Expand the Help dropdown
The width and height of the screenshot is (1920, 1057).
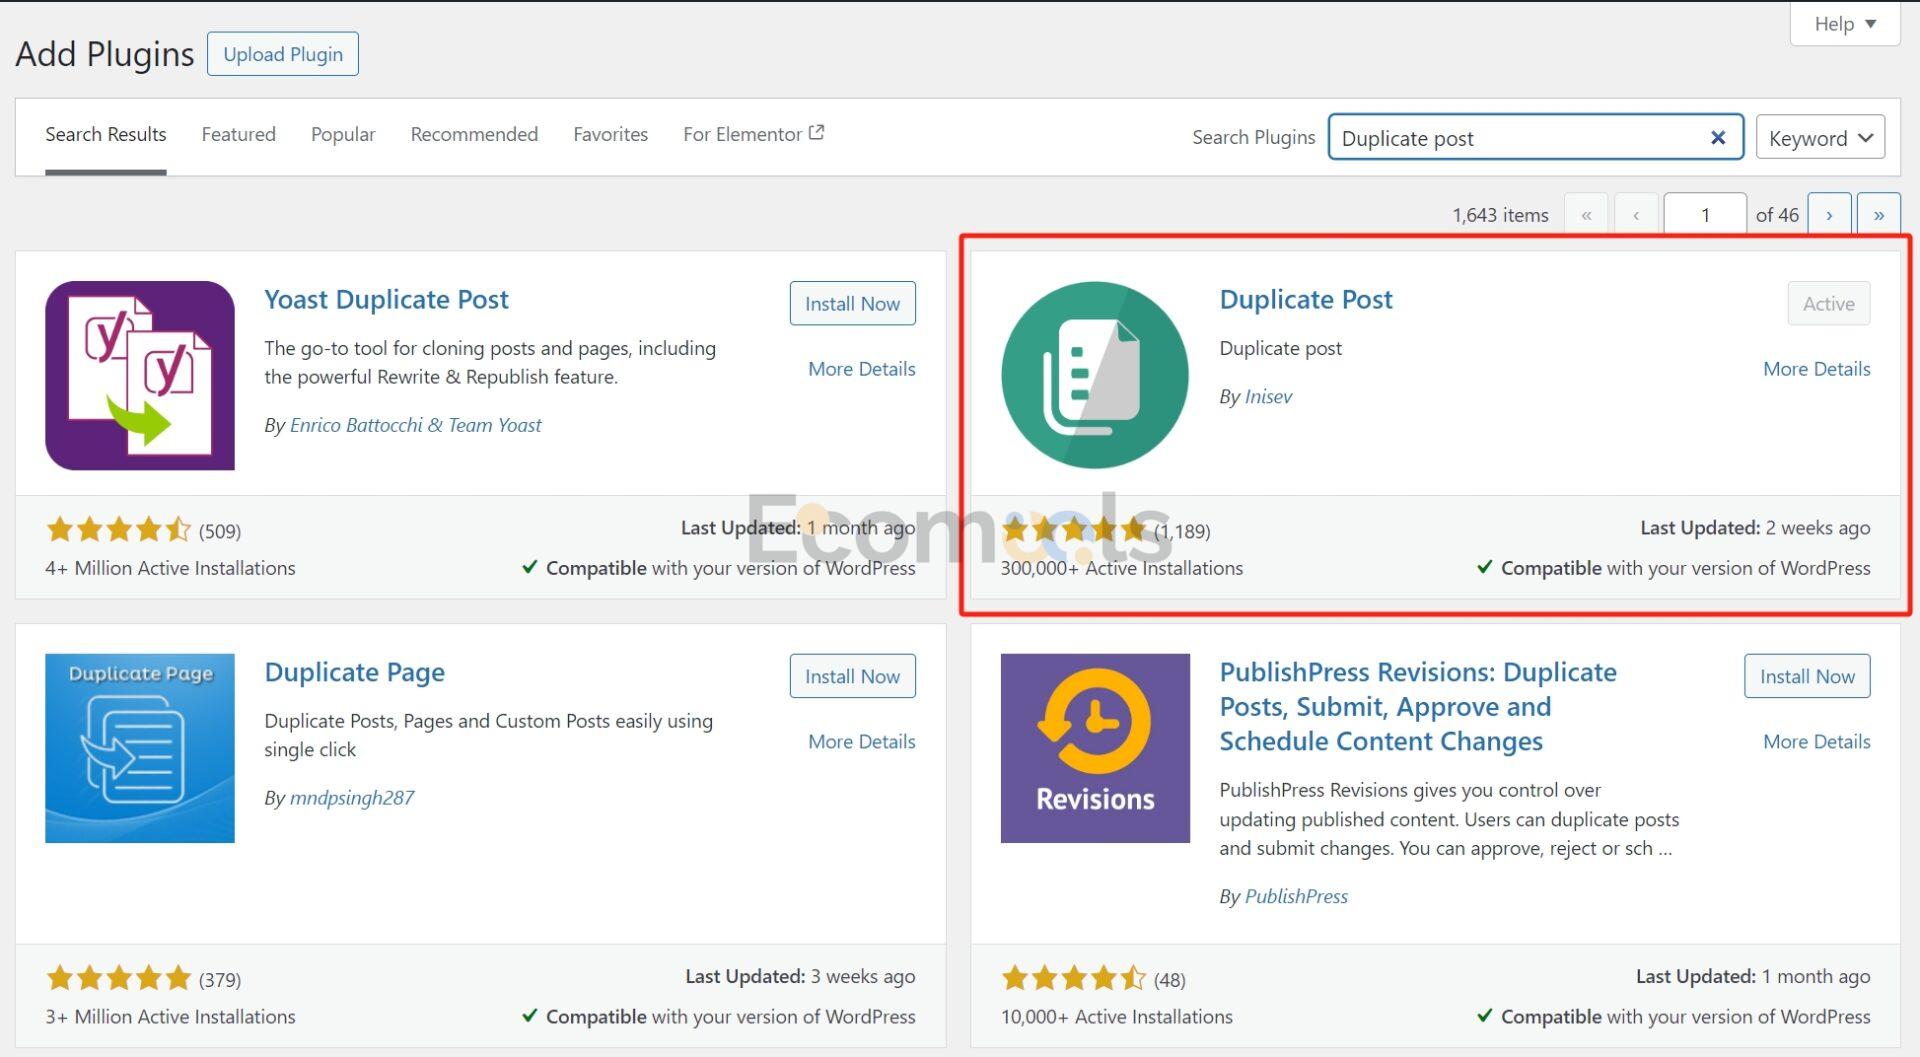tap(1845, 24)
